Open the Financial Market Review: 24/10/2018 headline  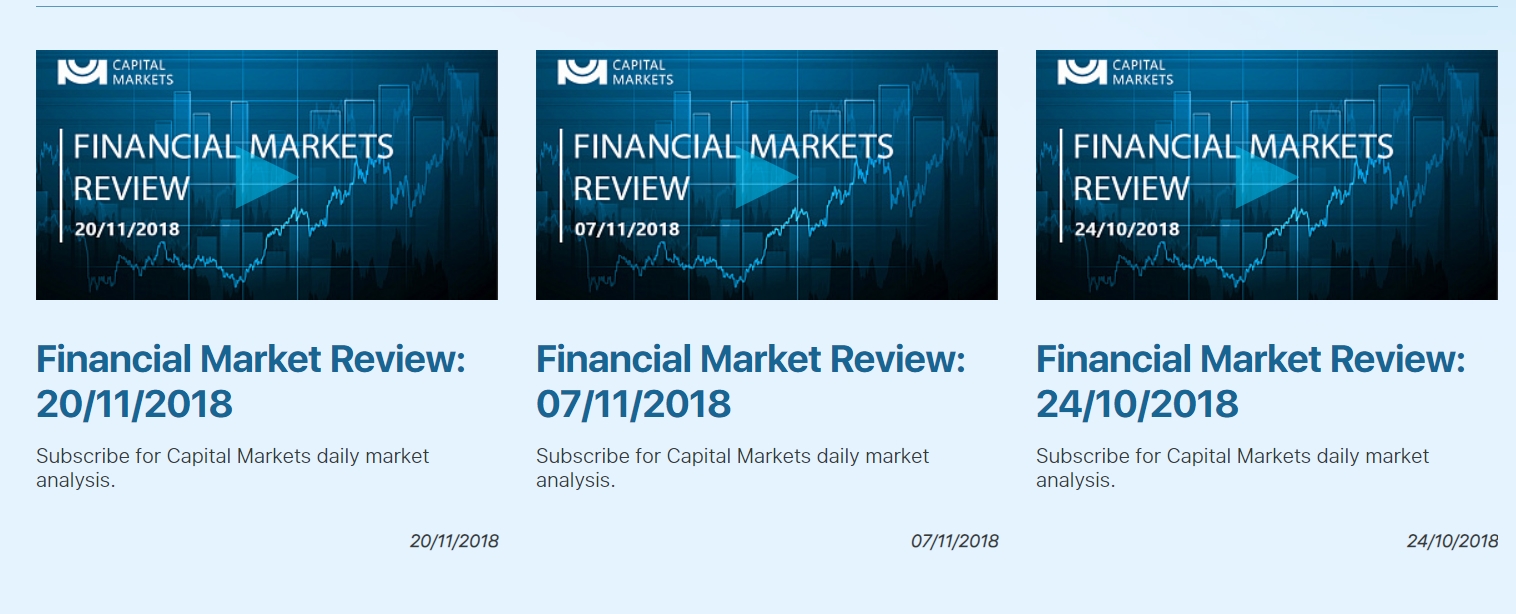coord(1251,381)
